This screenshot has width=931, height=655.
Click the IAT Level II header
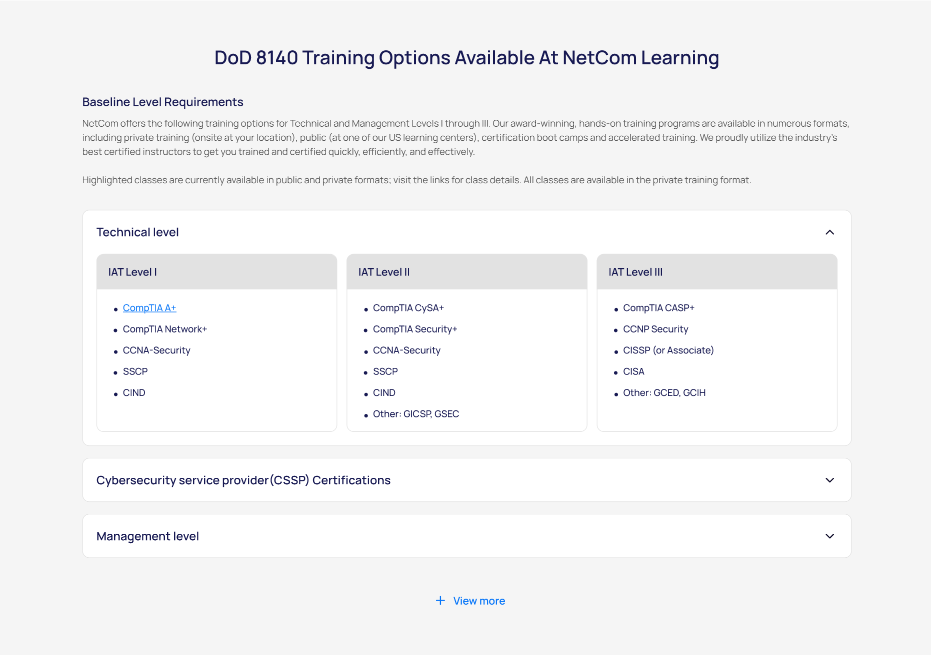point(384,272)
